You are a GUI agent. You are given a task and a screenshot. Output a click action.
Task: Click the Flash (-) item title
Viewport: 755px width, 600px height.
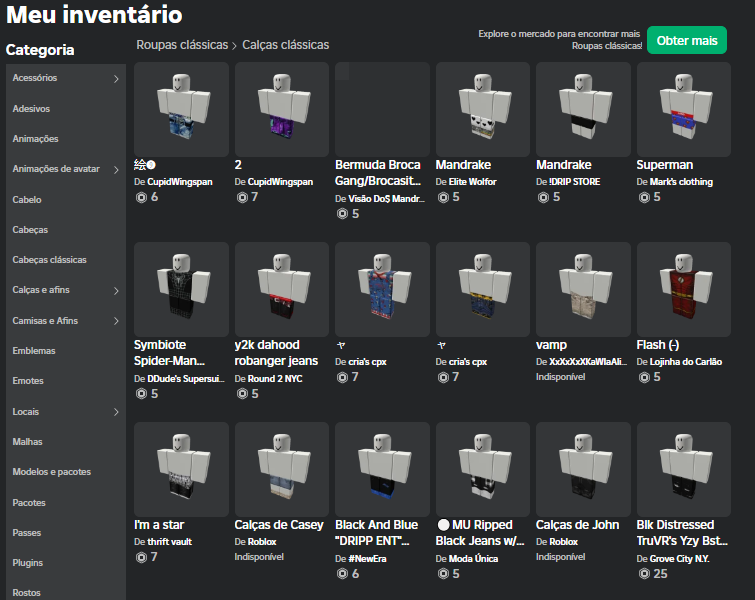[x=658, y=345]
